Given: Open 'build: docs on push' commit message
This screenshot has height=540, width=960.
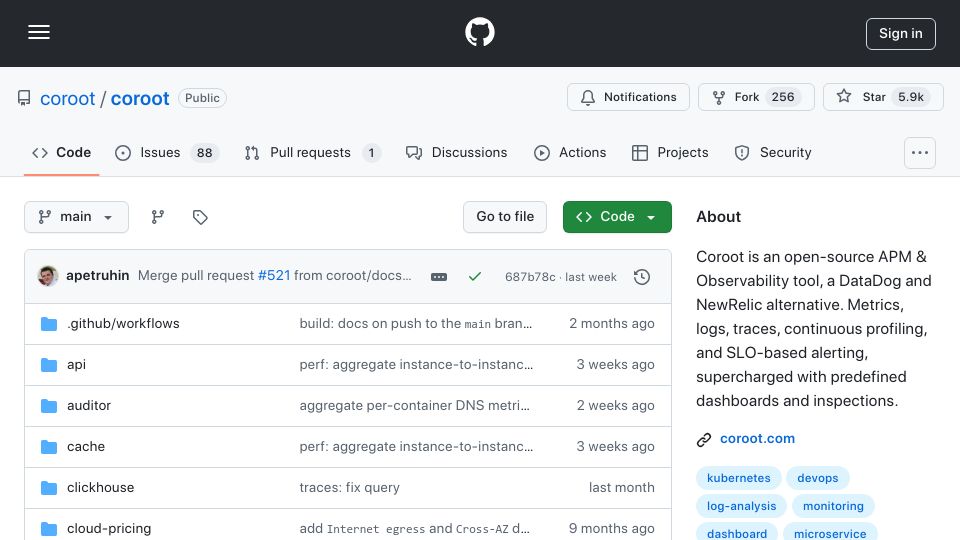Looking at the screenshot, I should pos(416,323).
